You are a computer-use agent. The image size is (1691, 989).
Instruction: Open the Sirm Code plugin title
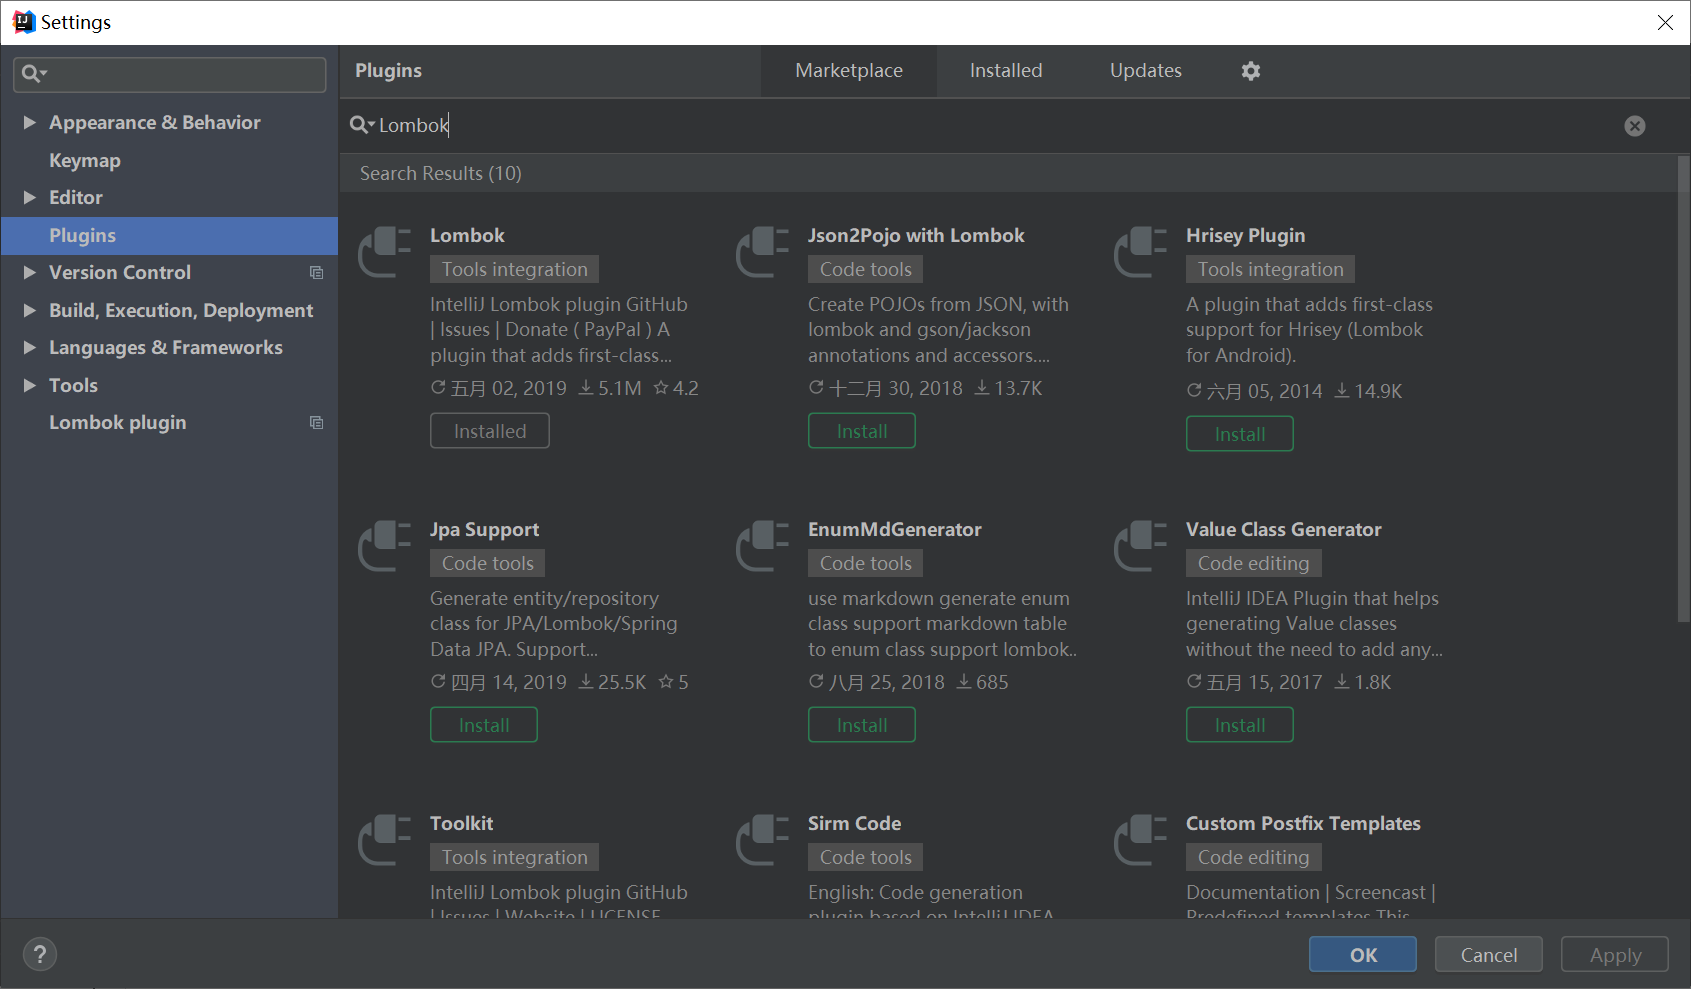[x=854, y=824]
